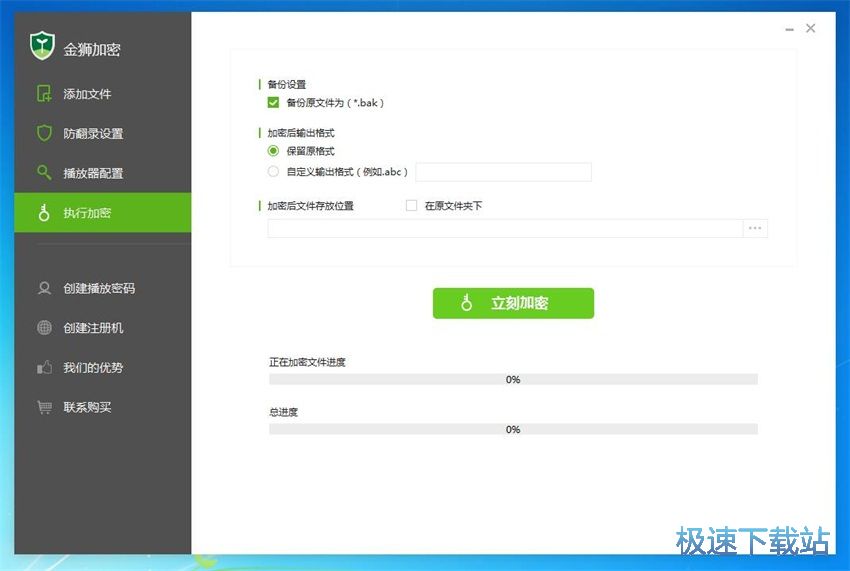Viewport: 850px width, 571px height.
Task: Click the 加密后输出格式 section heading
Action: click(x=301, y=132)
